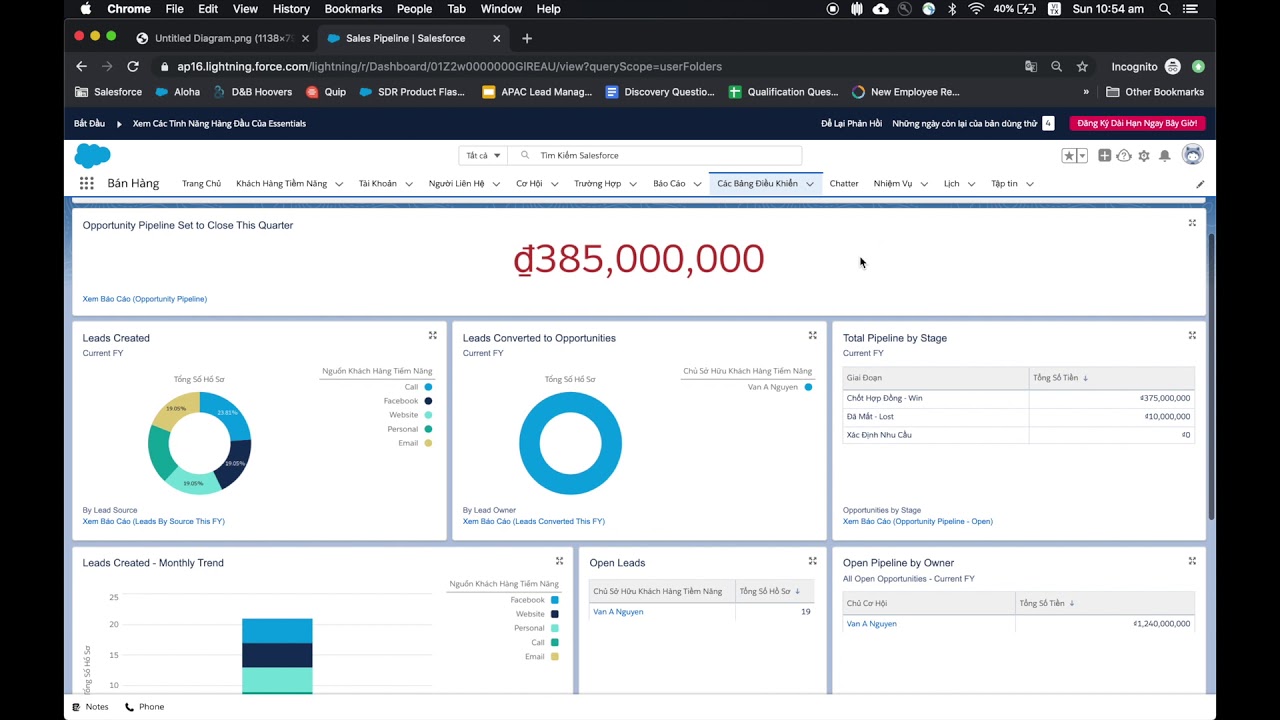
Task: Open the Phone utility item
Action: click(x=145, y=707)
